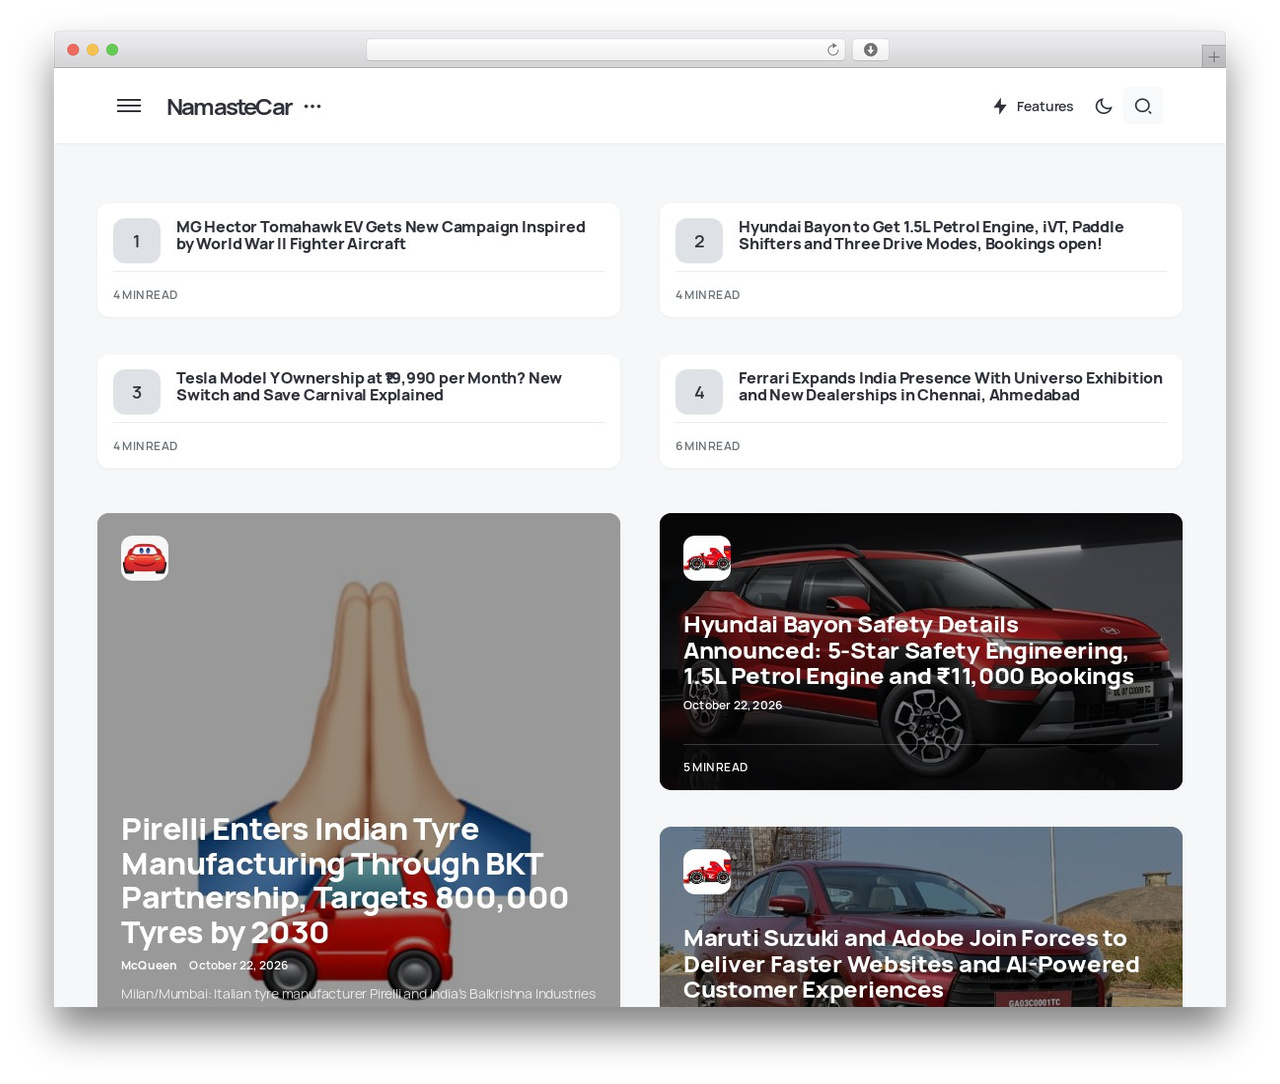Close the browser window red button

[x=73, y=50]
